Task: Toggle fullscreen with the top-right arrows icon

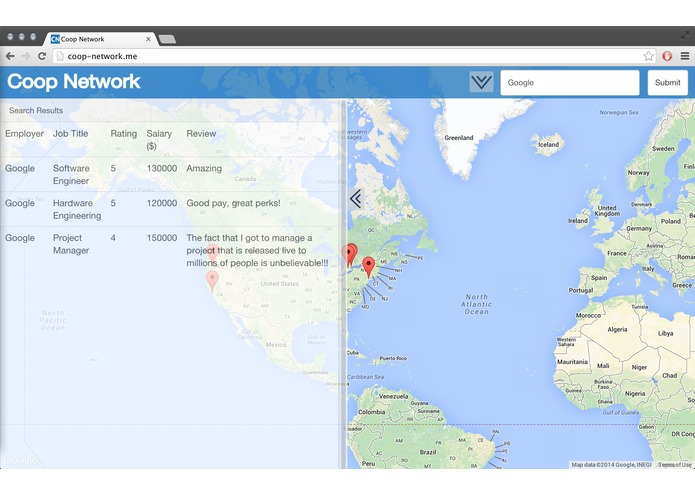Action: pos(685,35)
